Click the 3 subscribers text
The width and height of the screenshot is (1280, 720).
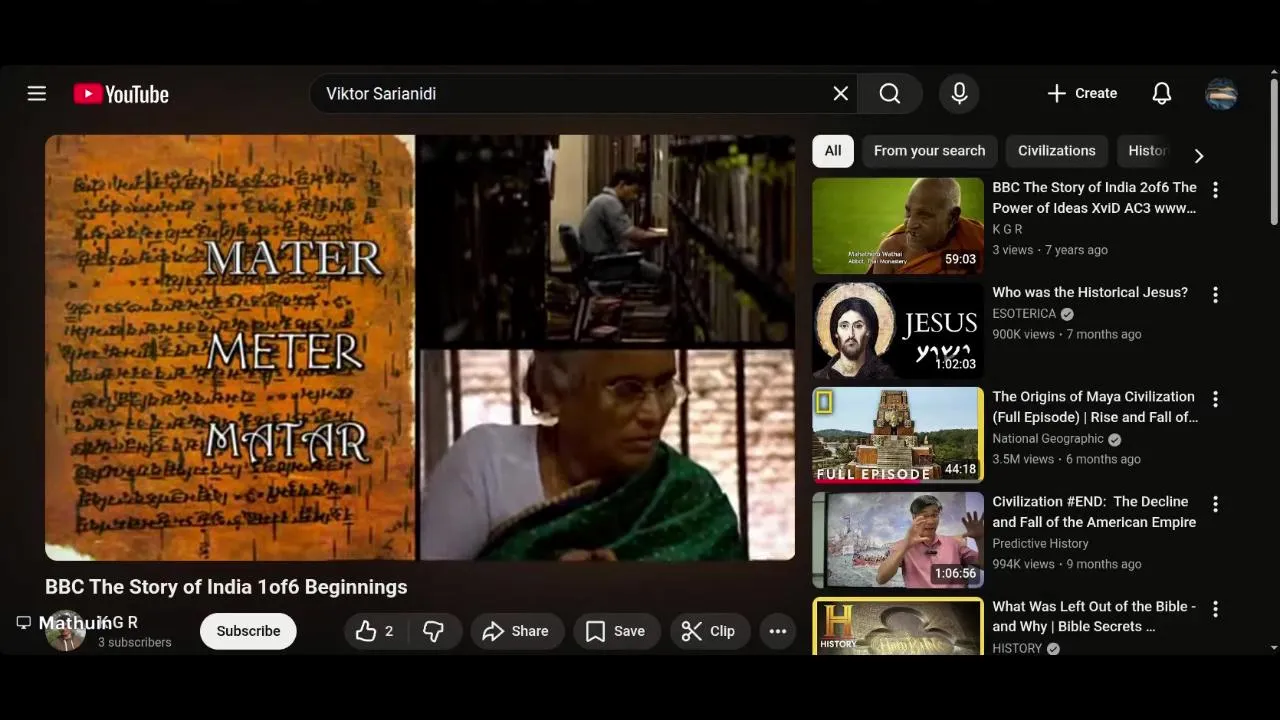(x=135, y=642)
